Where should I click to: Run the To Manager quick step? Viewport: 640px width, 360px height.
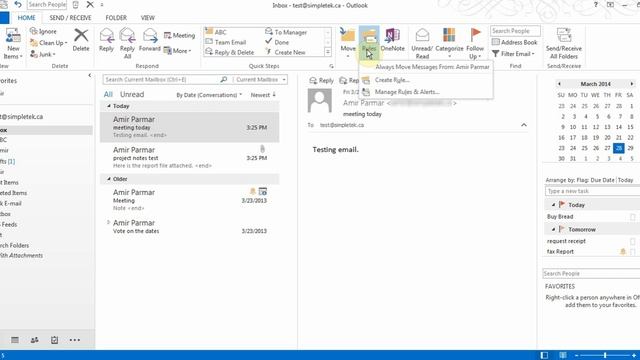coord(286,32)
